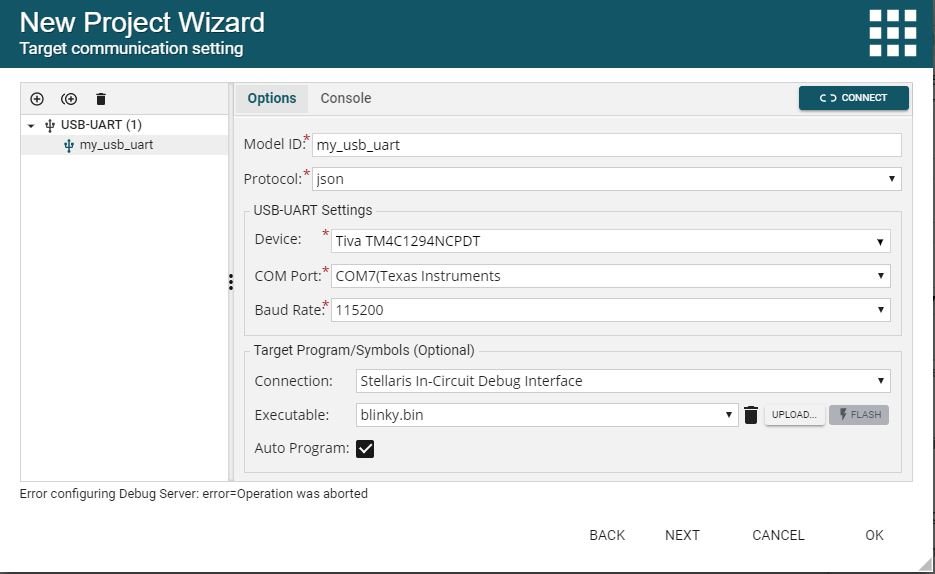935x574 pixels.
Task: Delete executable with the trash icon
Action: [751, 415]
